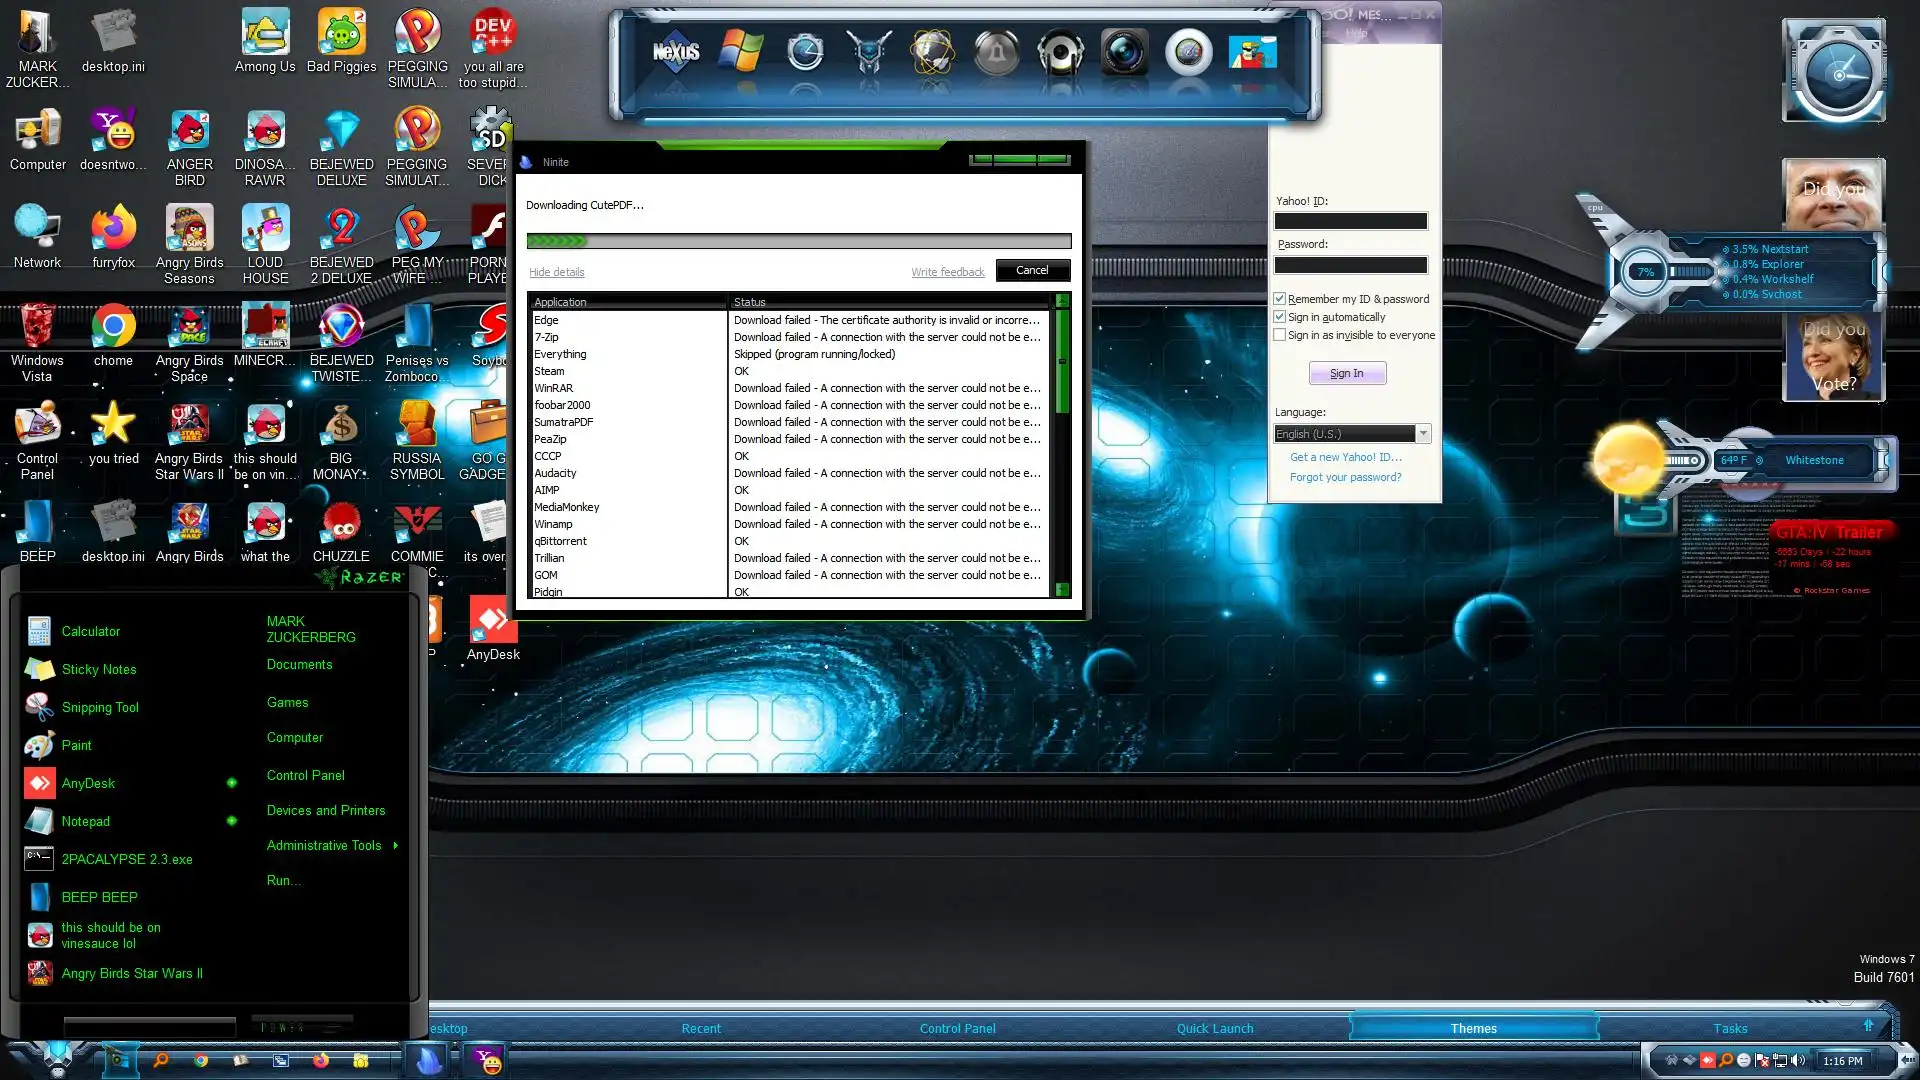Open the AnyDesk desktop icon
Viewport: 1920px width, 1080px height.
(493, 624)
